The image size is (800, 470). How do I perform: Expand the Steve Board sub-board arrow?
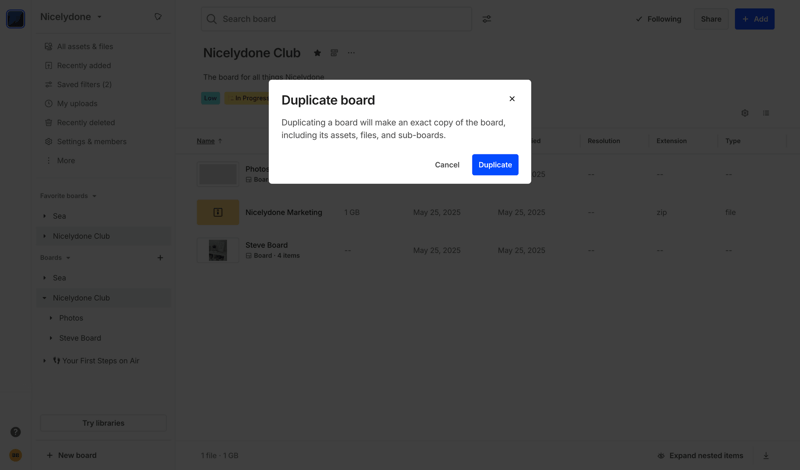coord(51,338)
